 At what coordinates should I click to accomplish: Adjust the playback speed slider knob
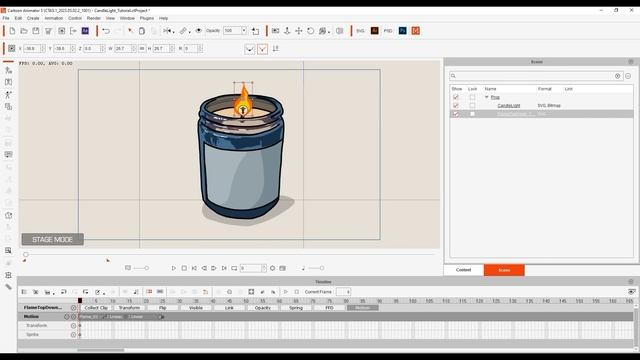(147, 268)
